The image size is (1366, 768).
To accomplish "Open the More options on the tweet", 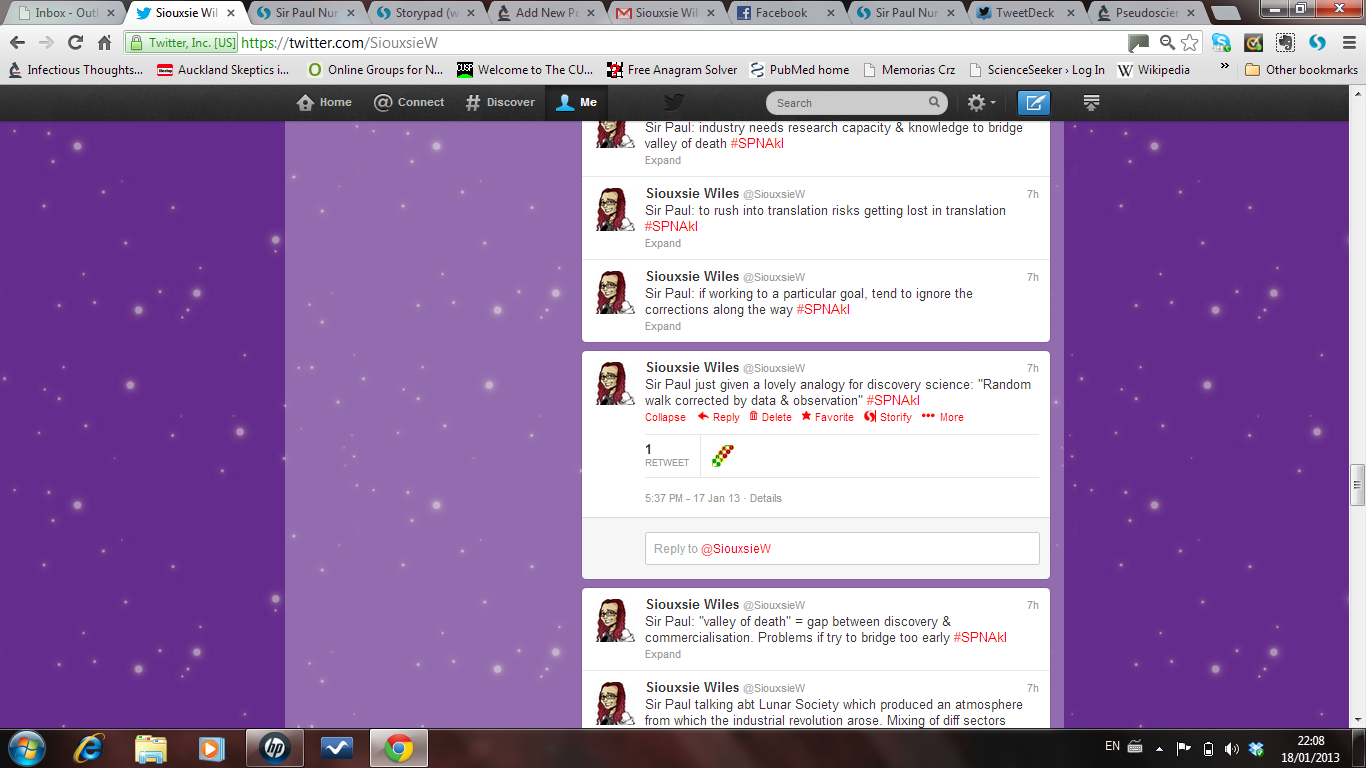I will [943, 417].
